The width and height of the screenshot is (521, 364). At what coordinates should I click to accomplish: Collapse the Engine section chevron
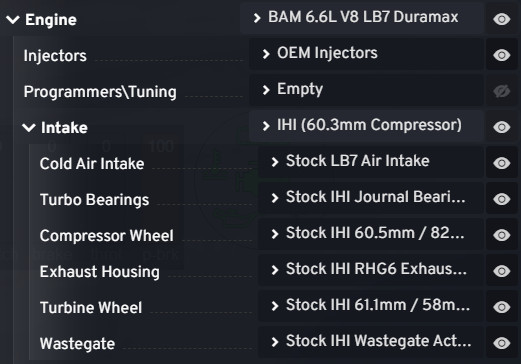pyautogui.click(x=13, y=20)
